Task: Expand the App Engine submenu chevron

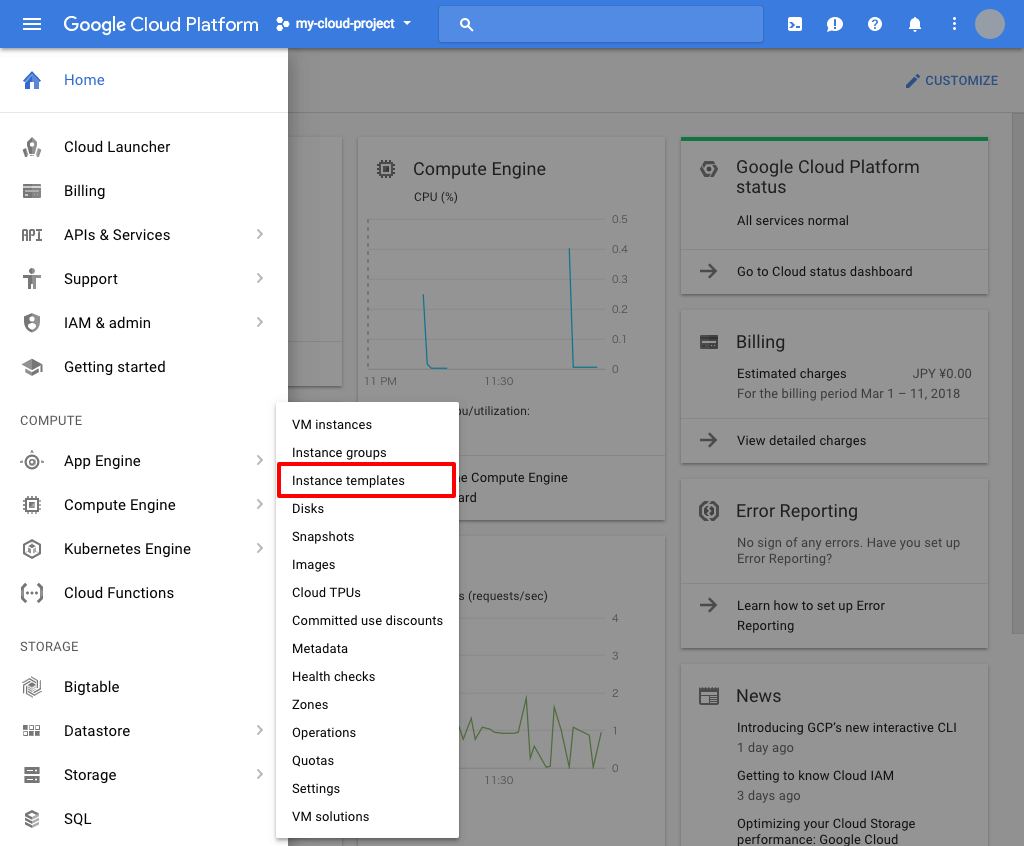Action: coord(259,461)
